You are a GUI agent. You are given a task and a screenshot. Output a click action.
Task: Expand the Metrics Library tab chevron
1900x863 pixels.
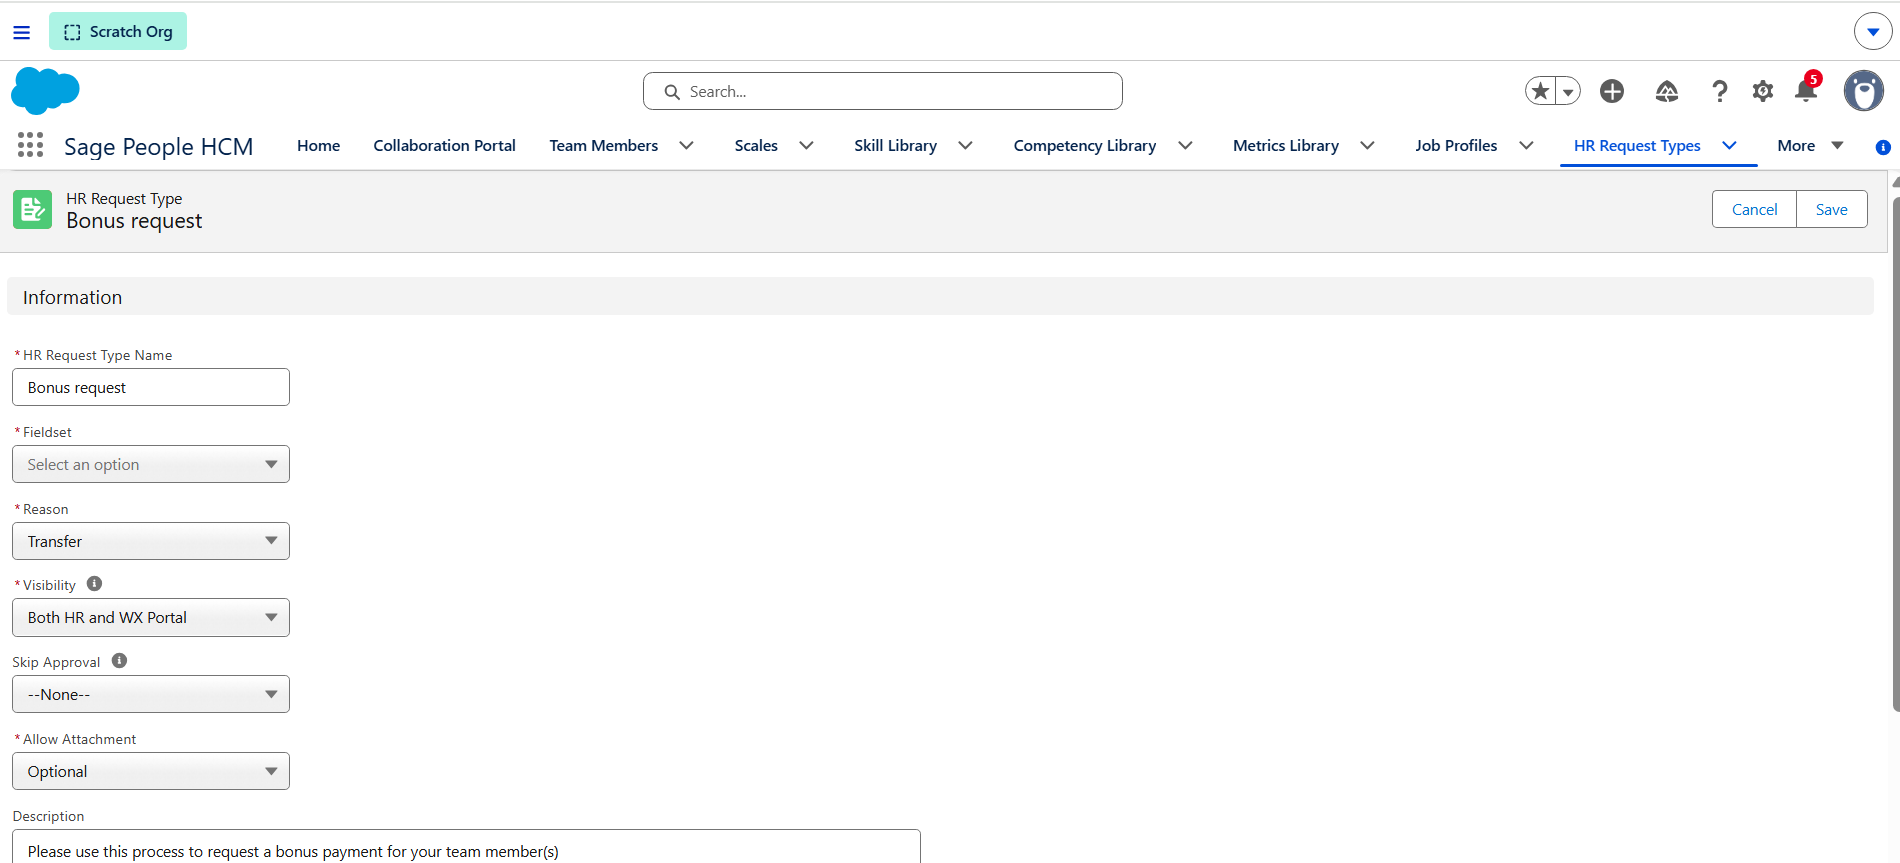tap(1367, 145)
